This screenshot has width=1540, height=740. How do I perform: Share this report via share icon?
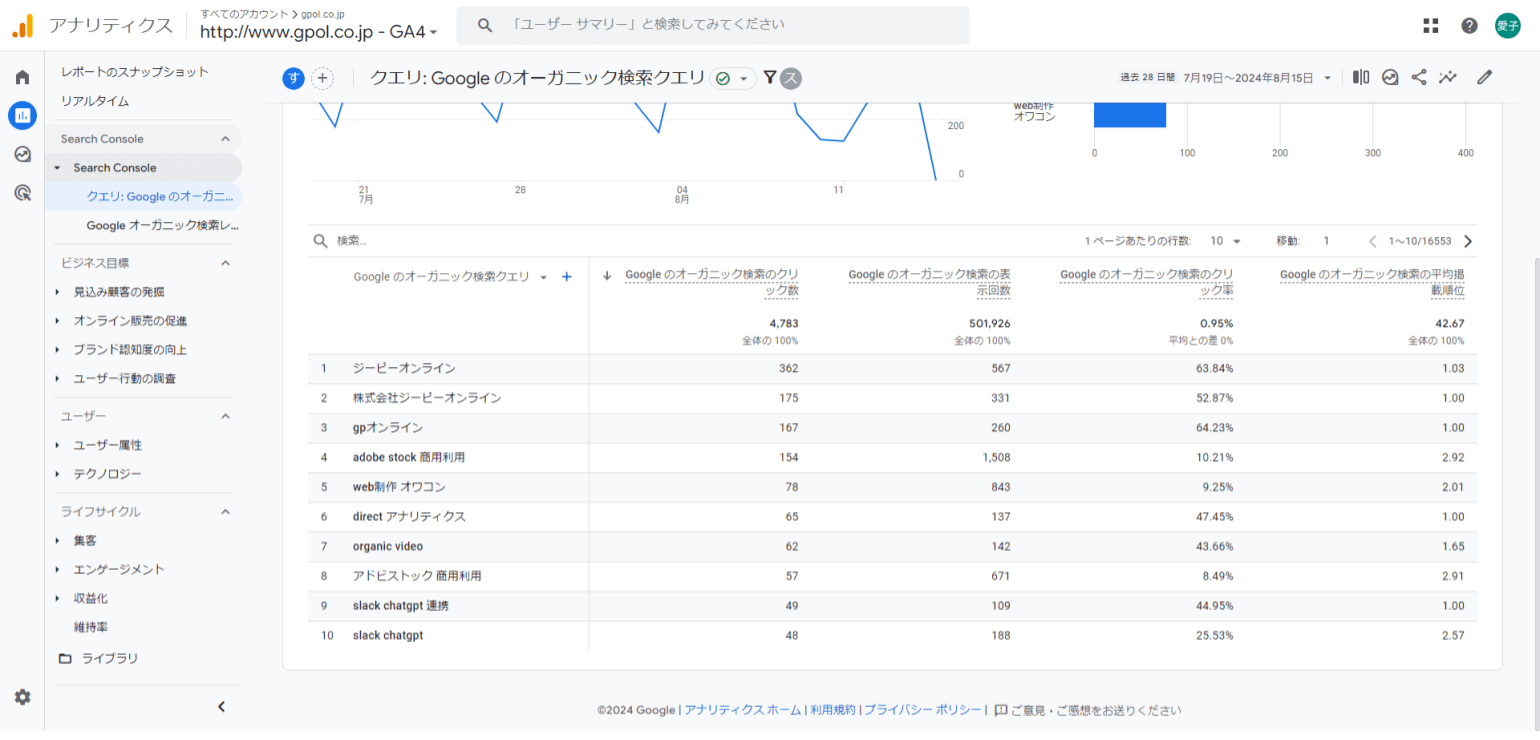pyautogui.click(x=1419, y=77)
